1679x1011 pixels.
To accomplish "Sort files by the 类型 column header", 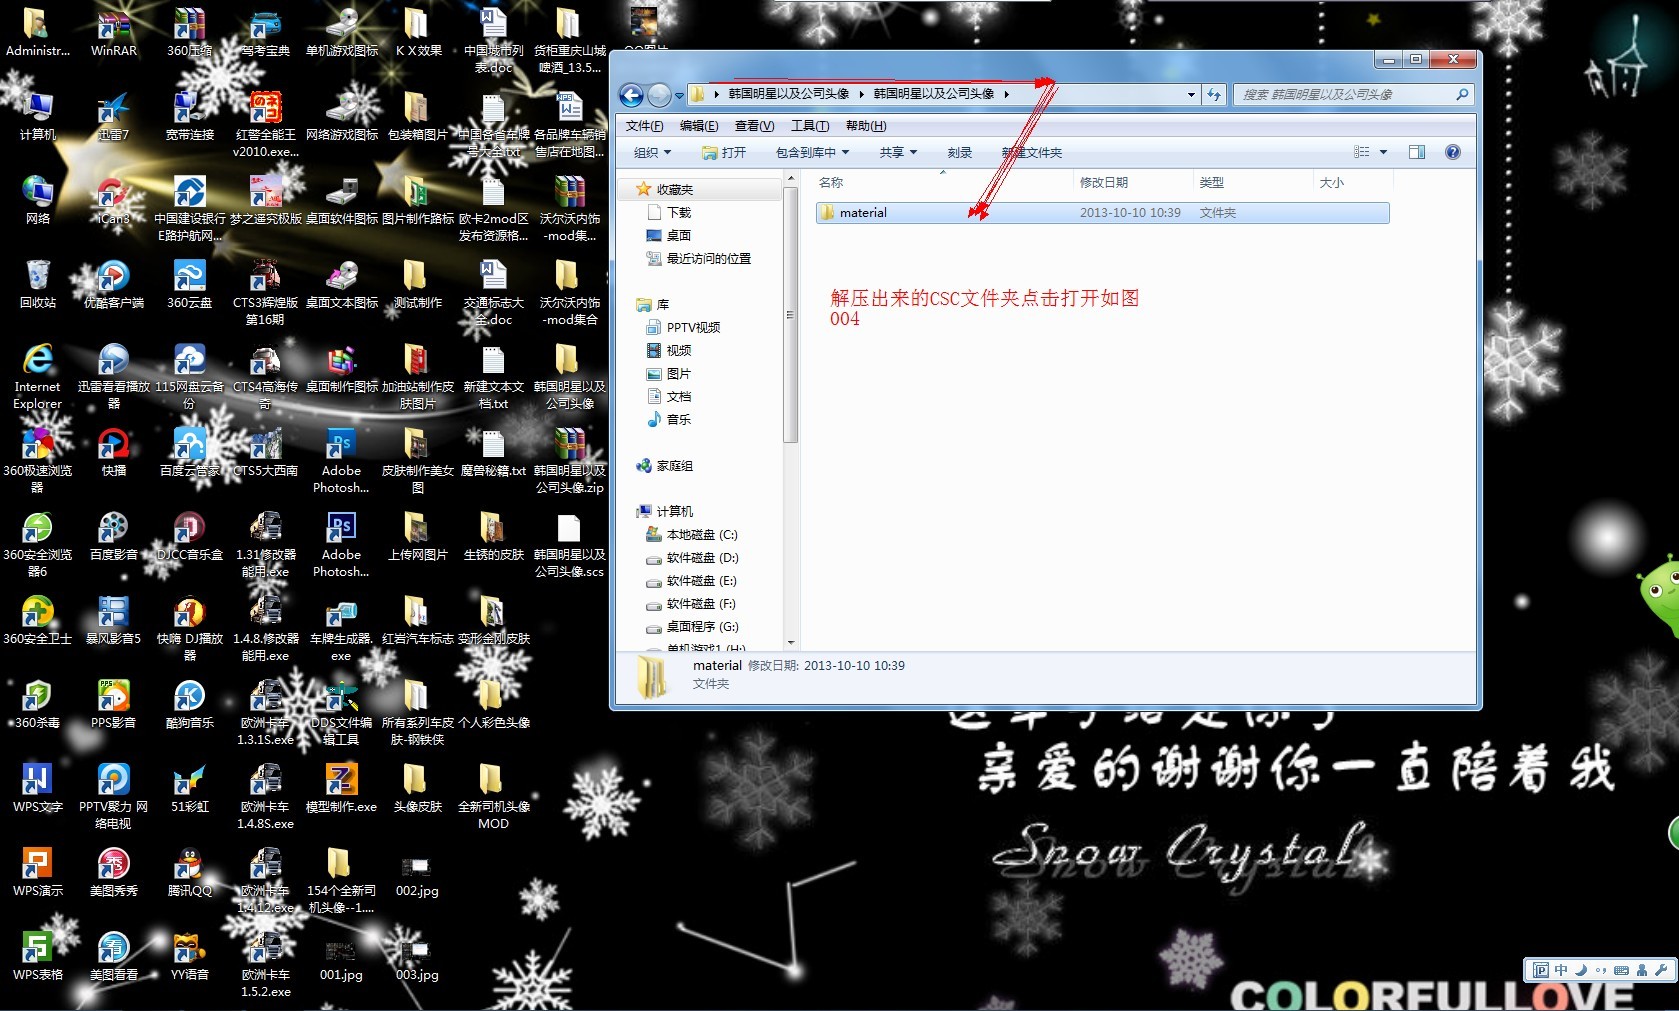I will coord(1254,183).
